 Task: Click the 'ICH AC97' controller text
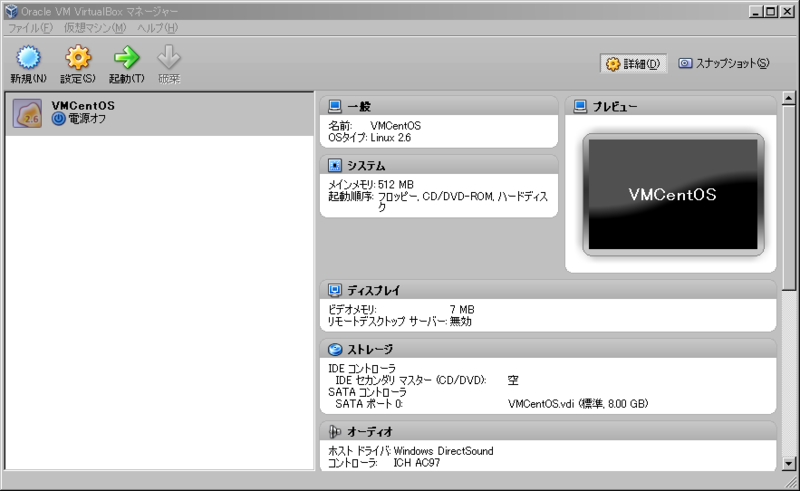coord(416,462)
